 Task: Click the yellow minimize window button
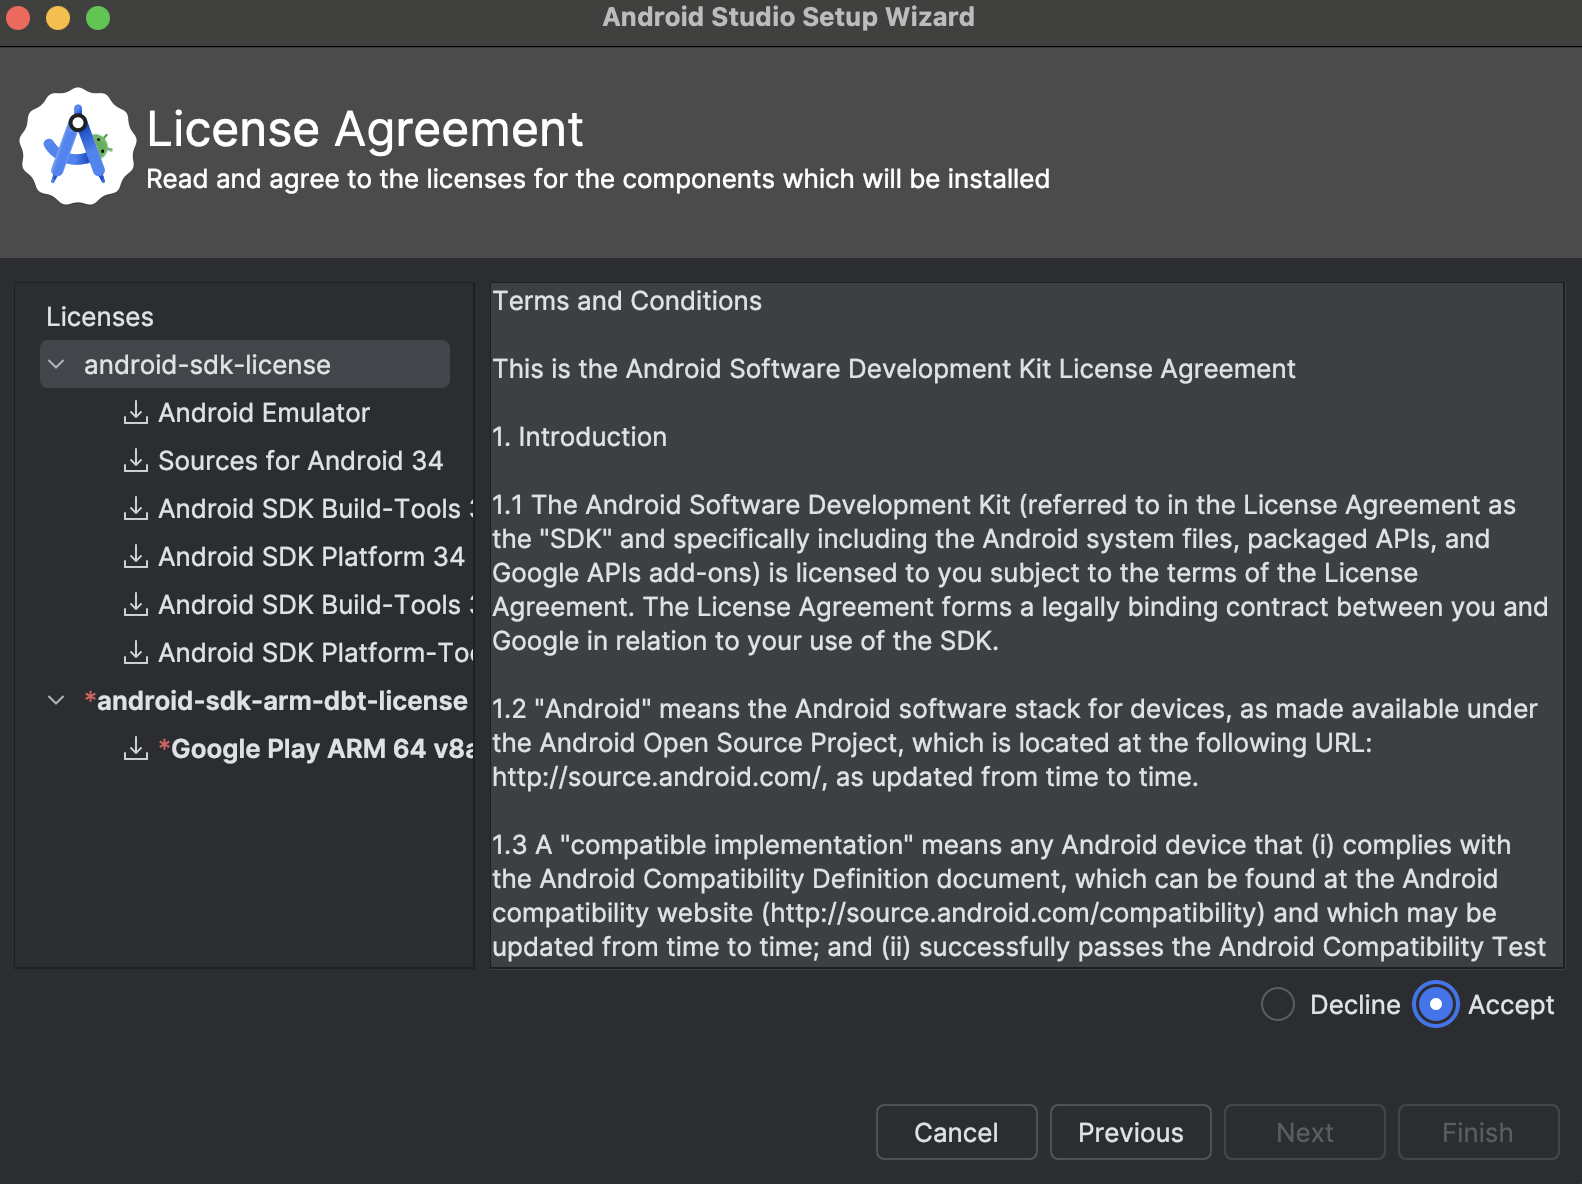(58, 18)
